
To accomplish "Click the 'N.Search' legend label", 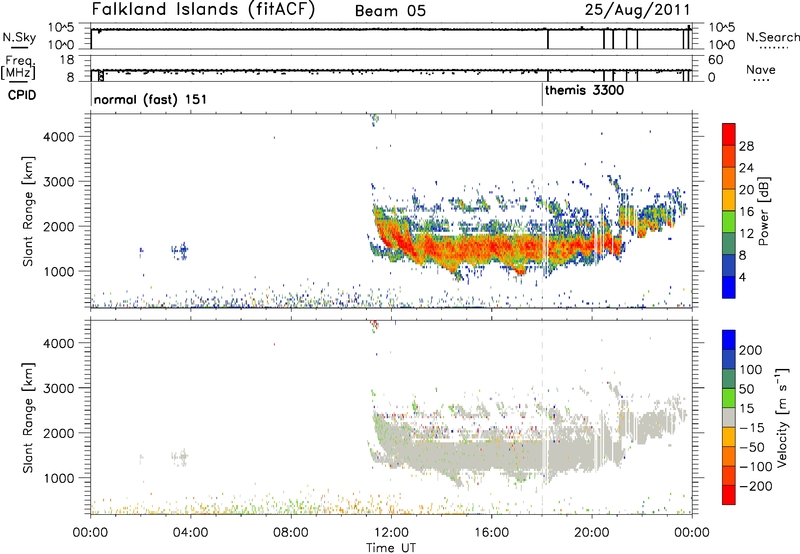I will 772,37.
